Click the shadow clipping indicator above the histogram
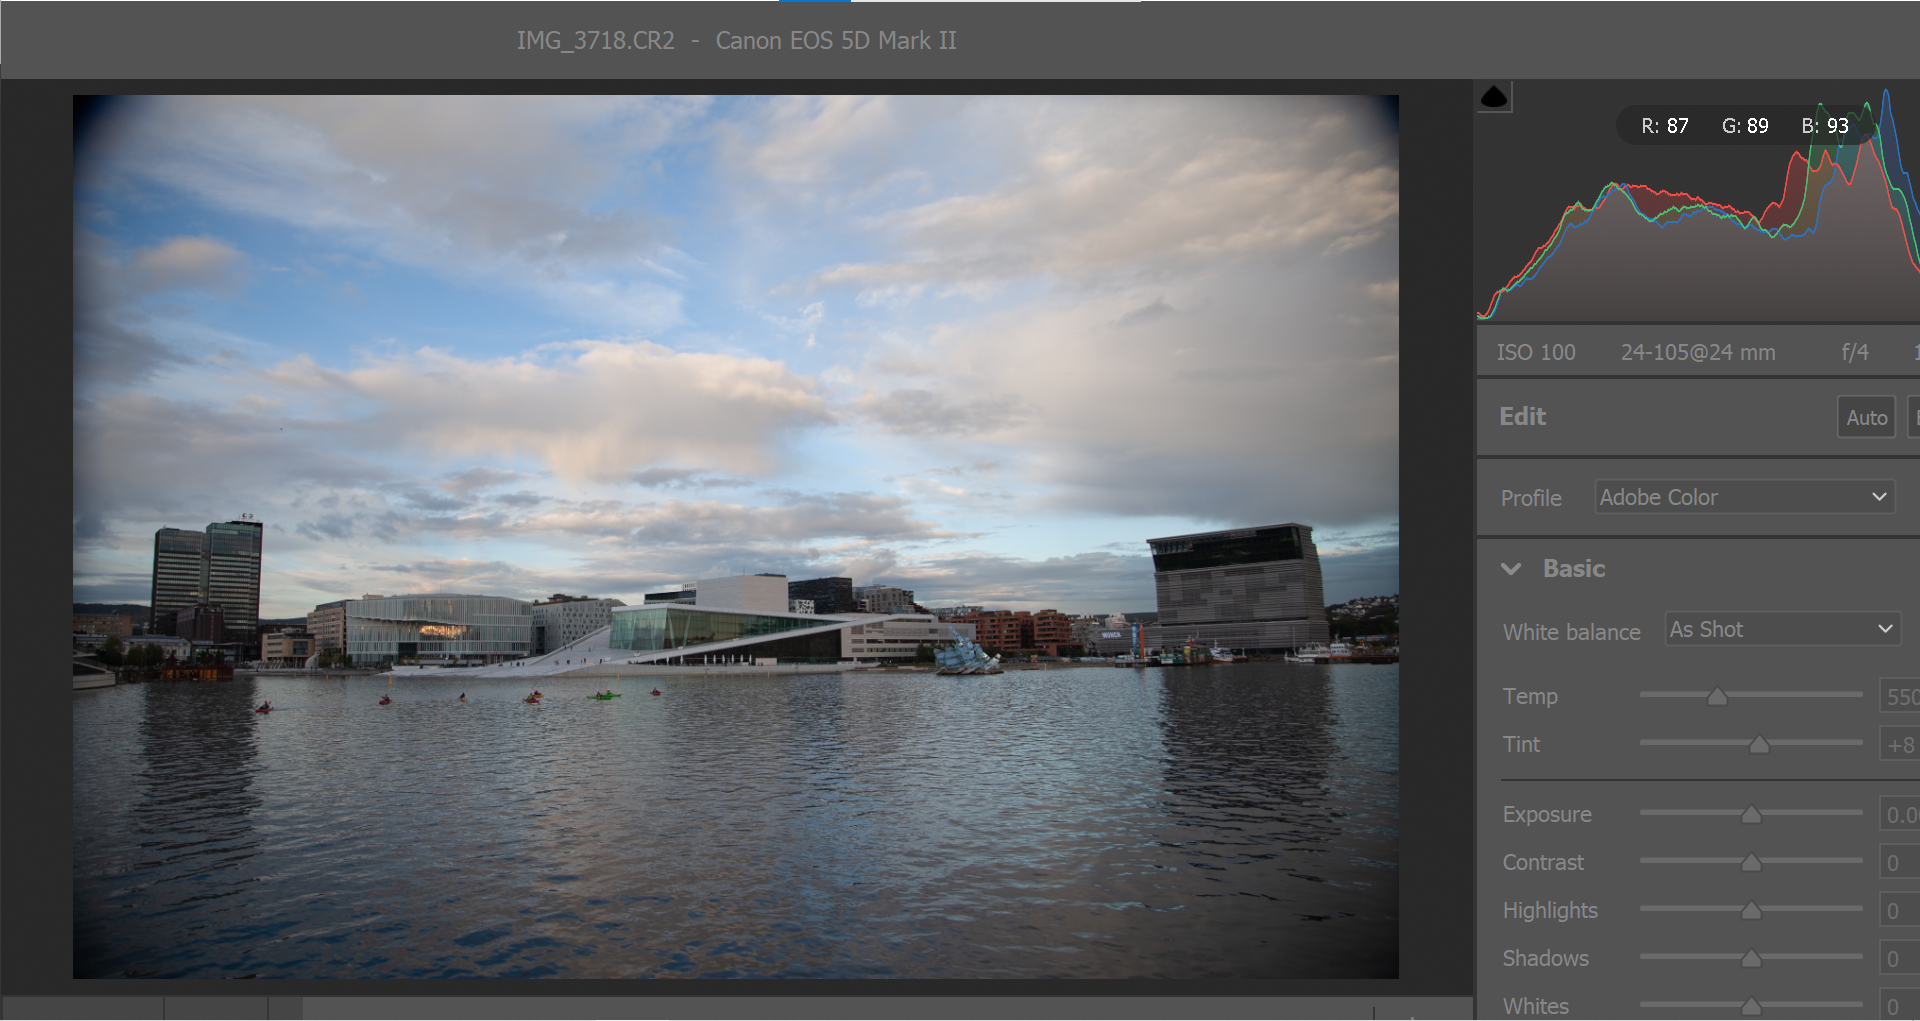This screenshot has width=1920, height=1021. coord(1494,97)
